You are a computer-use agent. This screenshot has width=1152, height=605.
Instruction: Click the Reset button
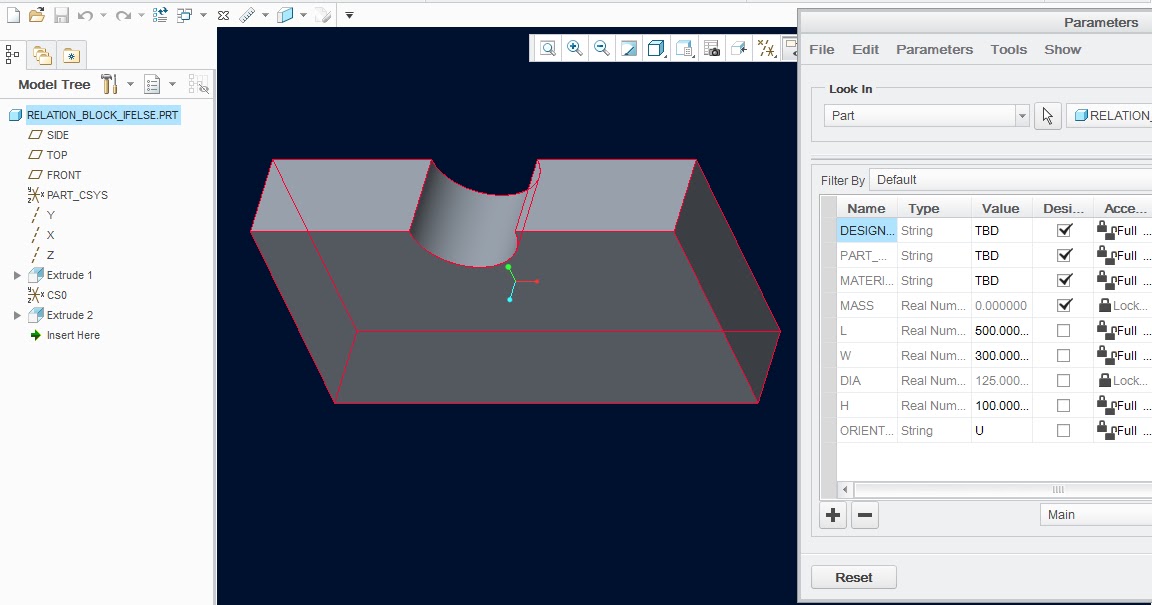tap(853, 577)
